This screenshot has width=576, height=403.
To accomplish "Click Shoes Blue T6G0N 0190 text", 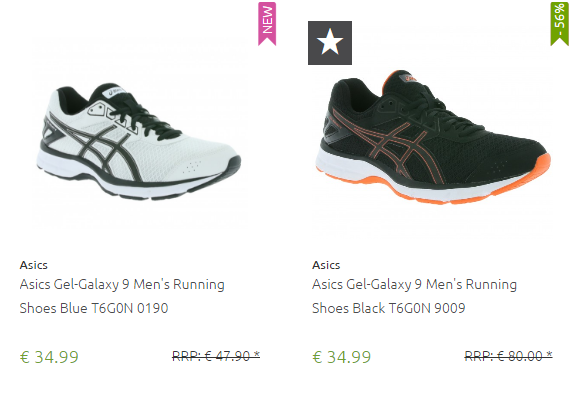I will (x=94, y=308).
